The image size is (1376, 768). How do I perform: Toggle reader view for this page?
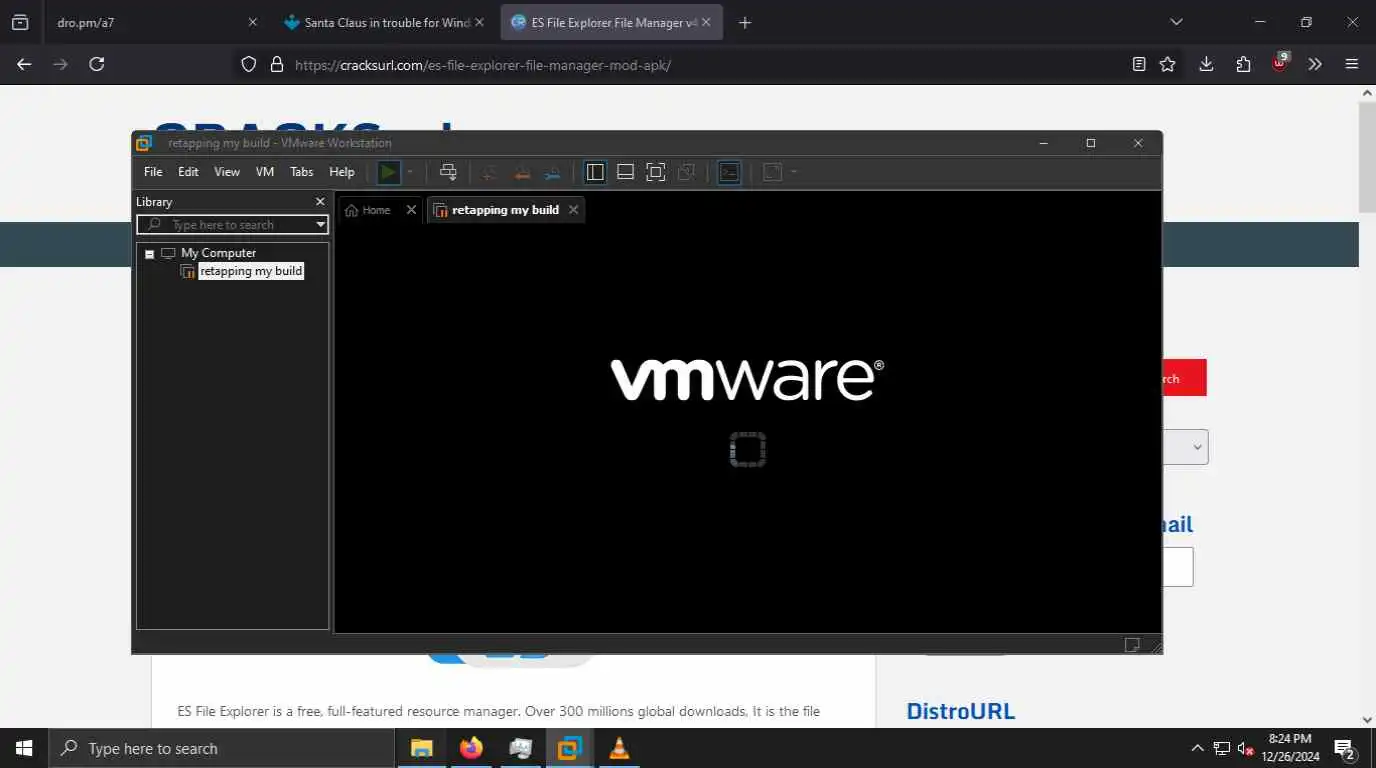tap(1139, 64)
